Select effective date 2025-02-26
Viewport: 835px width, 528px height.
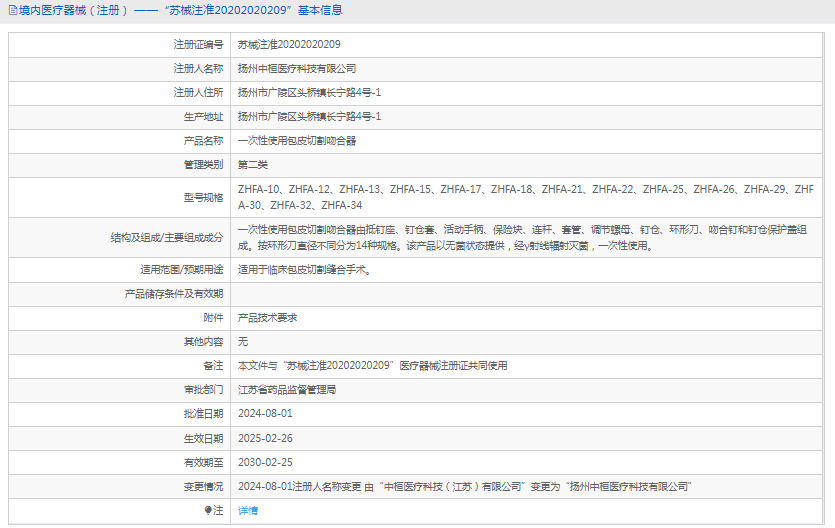[x=265, y=439]
